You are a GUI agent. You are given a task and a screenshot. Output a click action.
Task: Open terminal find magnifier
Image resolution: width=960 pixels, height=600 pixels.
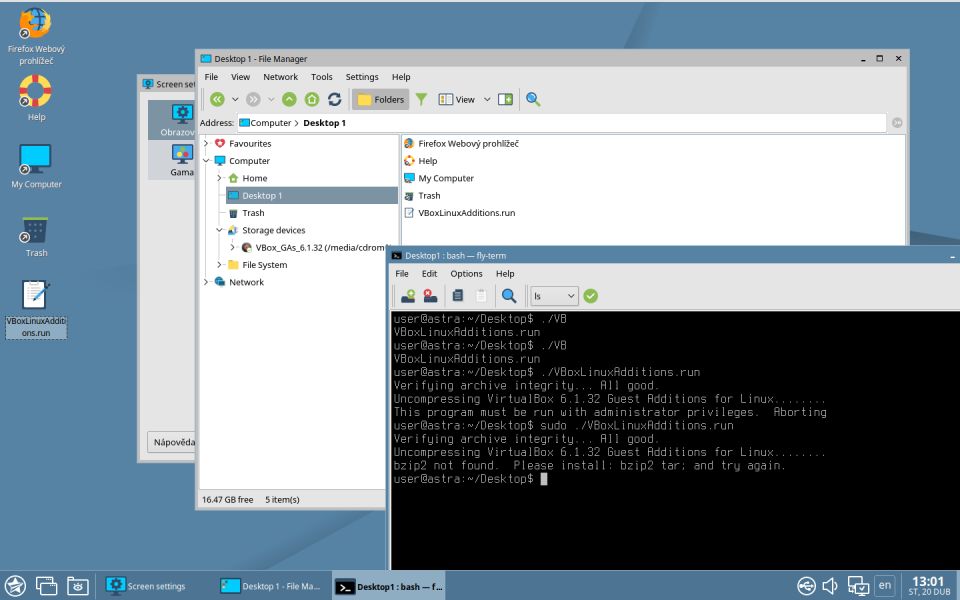tap(509, 296)
